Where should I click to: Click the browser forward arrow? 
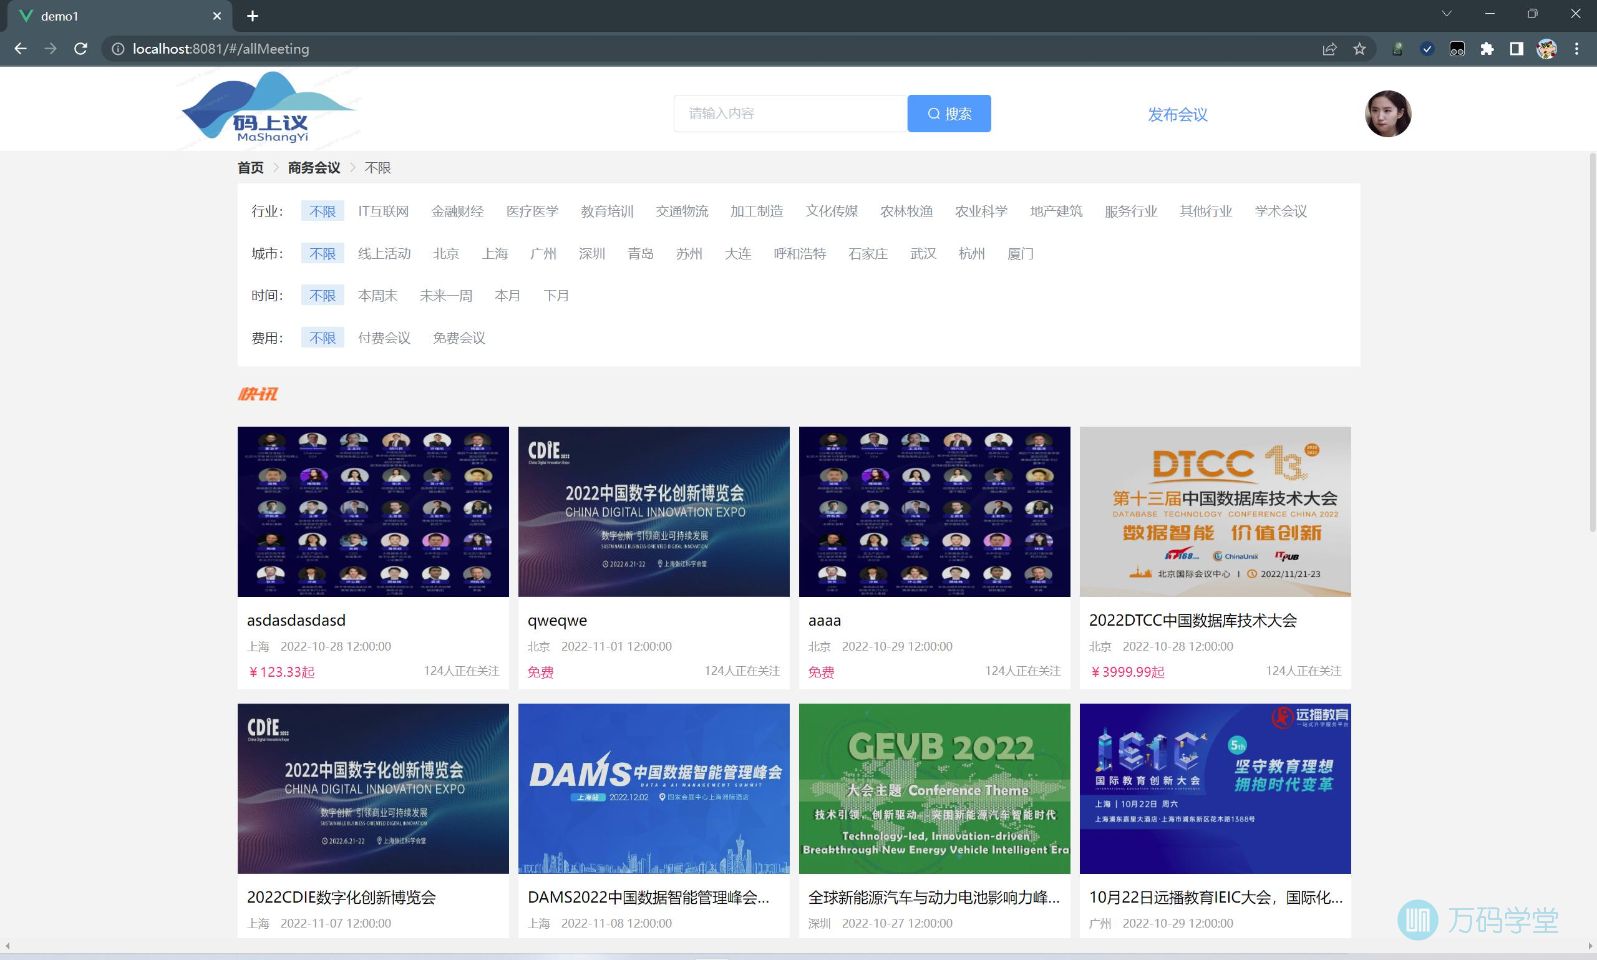(x=50, y=48)
